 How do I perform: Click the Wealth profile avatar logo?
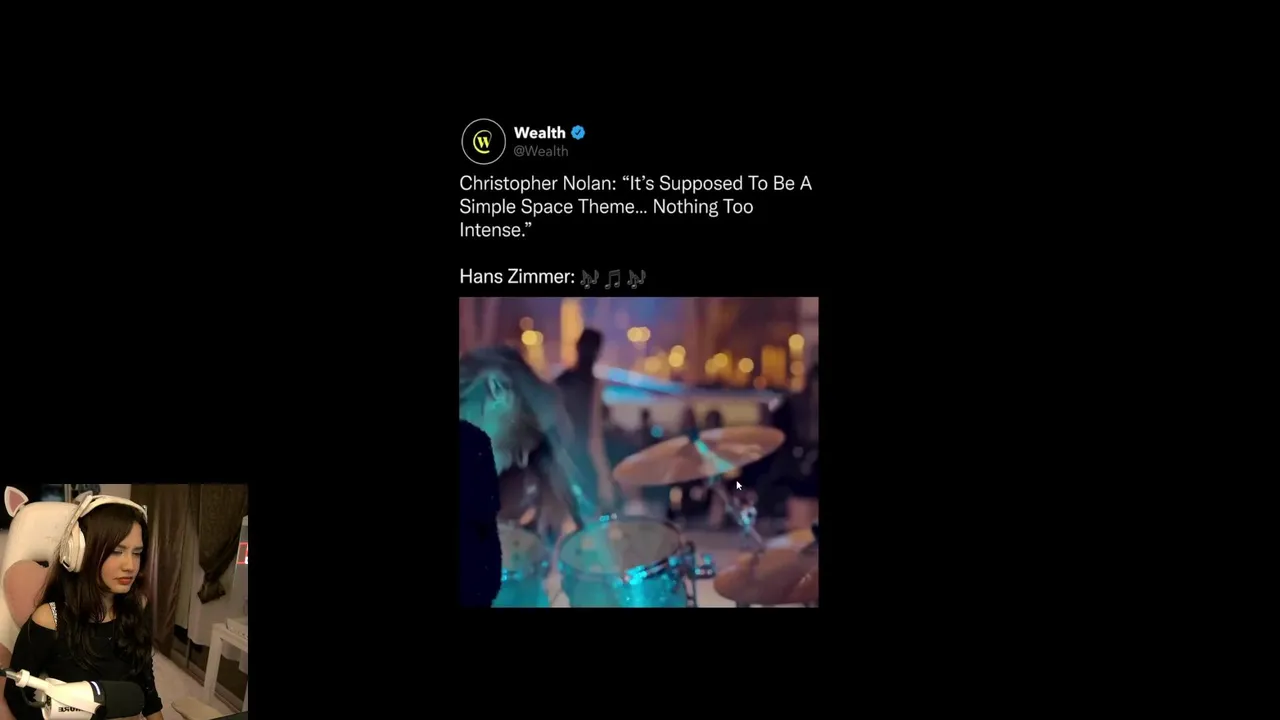tap(483, 141)
